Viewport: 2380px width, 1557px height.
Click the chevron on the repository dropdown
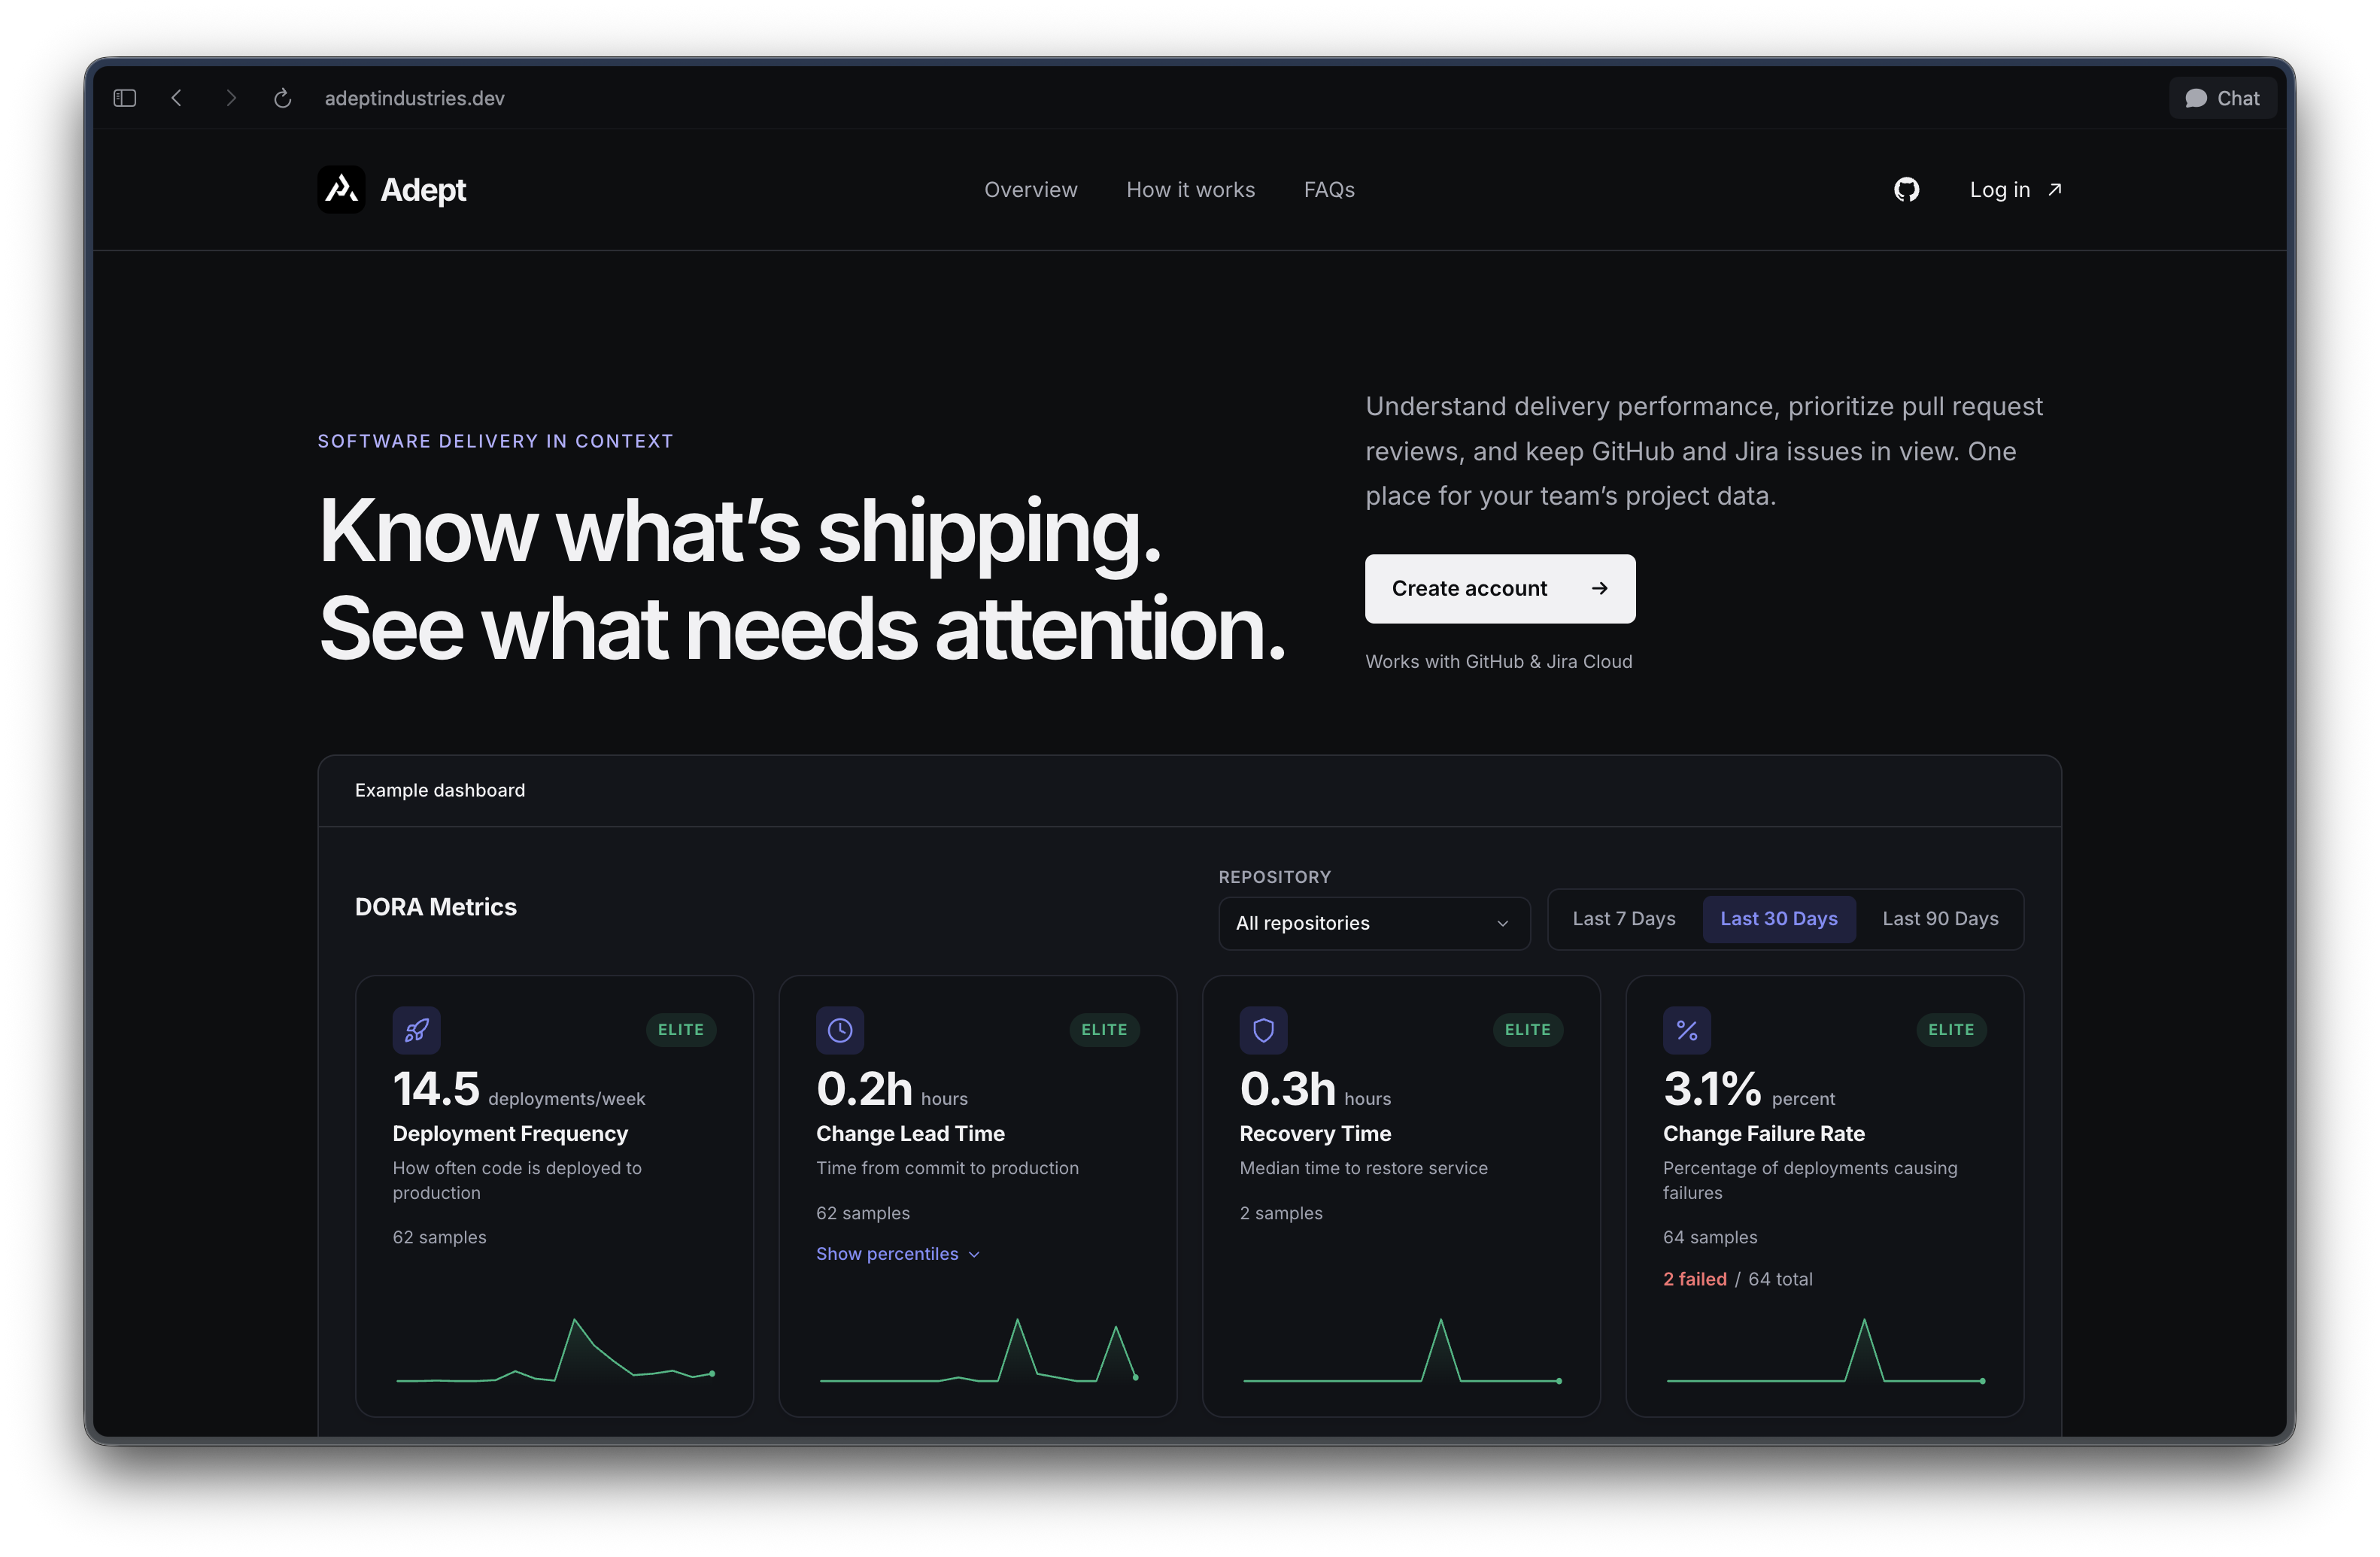1502,923
